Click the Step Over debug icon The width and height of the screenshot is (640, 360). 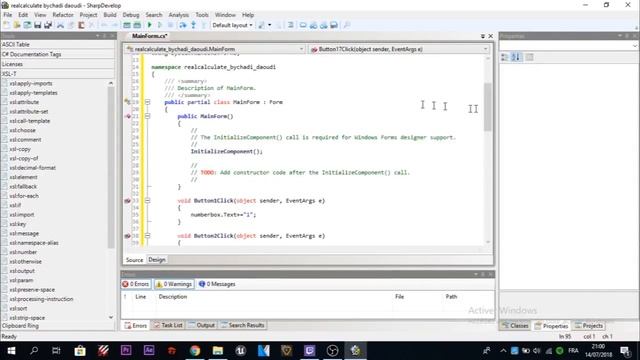pyautogui.click(x=182, y=25)
